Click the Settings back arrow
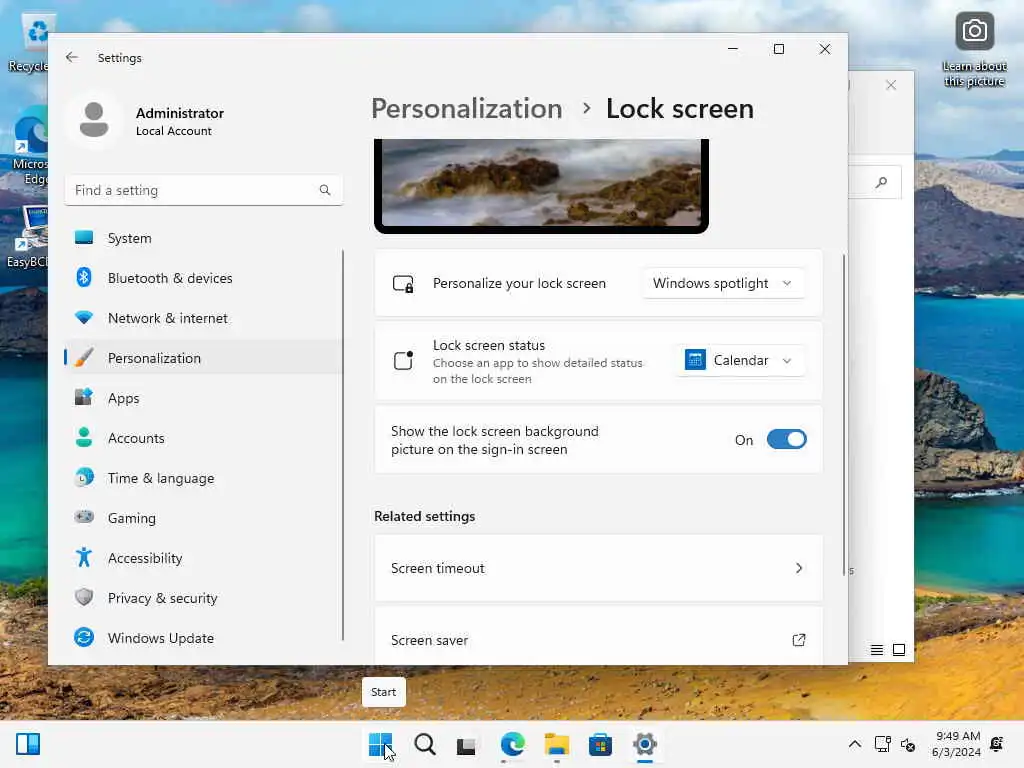Screen dimensions: 1024x768 (72, 57)
